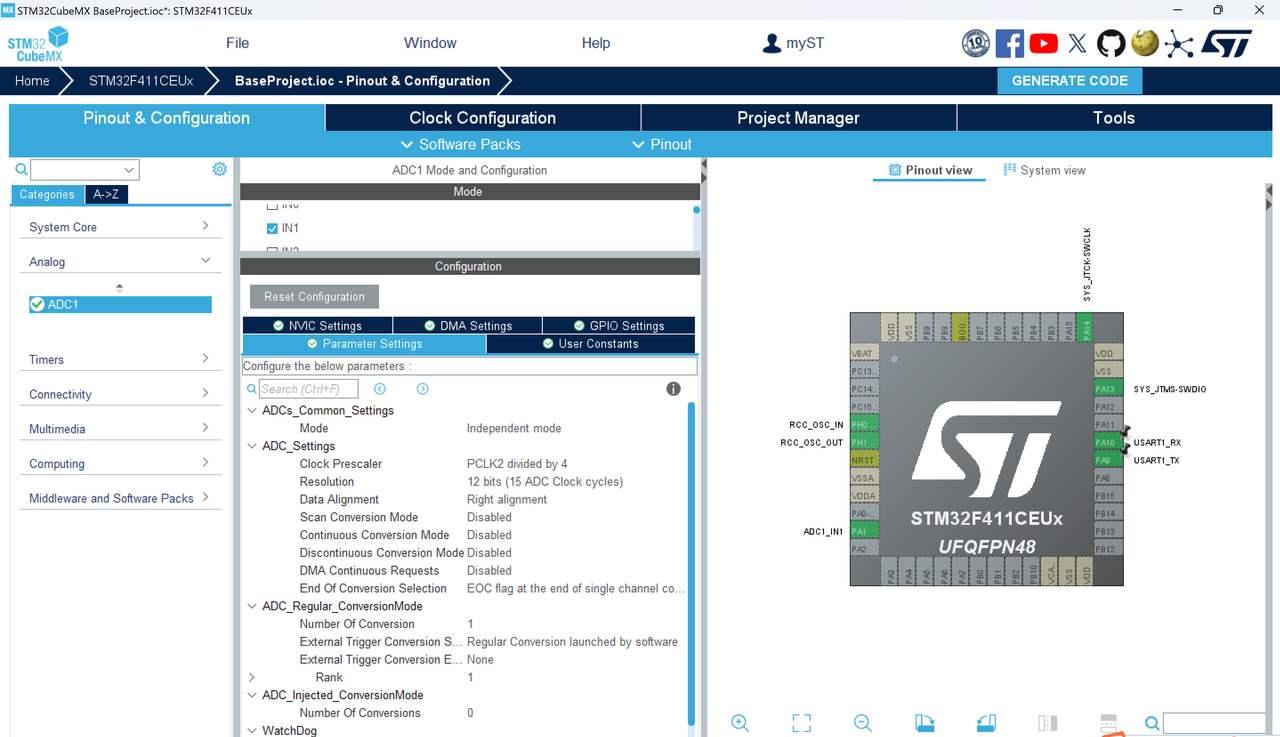Image resolution: width=1280 pixels, height=737 pixels.
Task: Click the Reset Configuration button
Action: [314, 297]
